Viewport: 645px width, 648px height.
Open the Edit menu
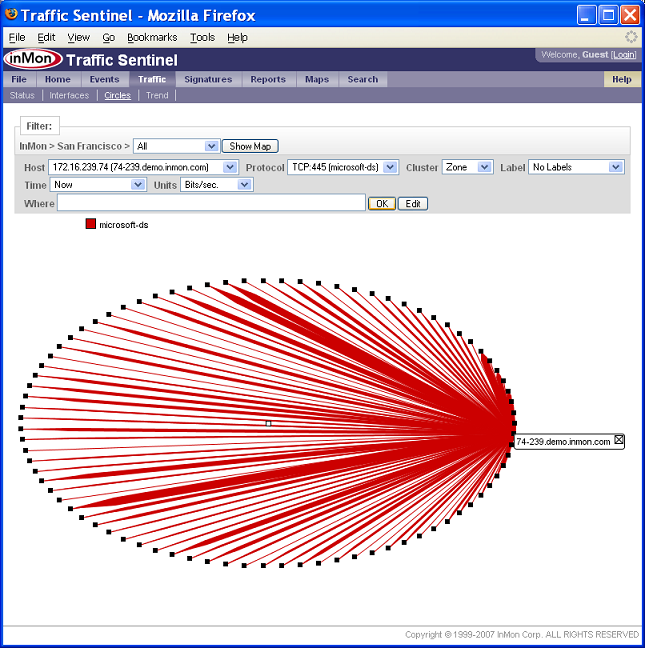click(x=46, y=37)
